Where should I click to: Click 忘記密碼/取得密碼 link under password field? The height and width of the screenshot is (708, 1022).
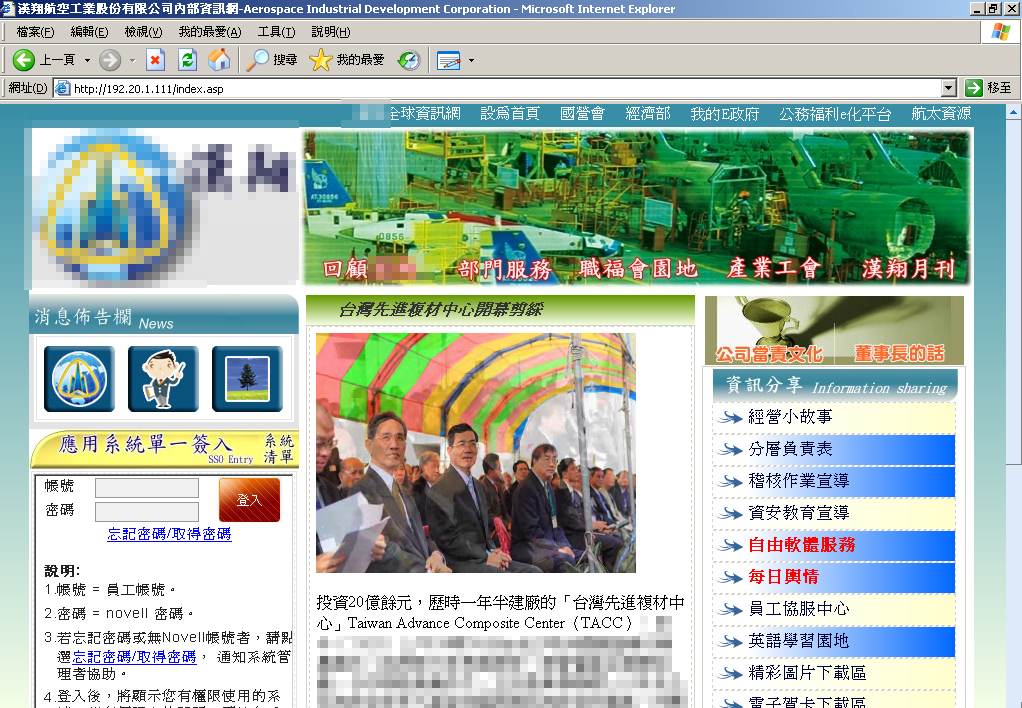click(x=169, y=534)
